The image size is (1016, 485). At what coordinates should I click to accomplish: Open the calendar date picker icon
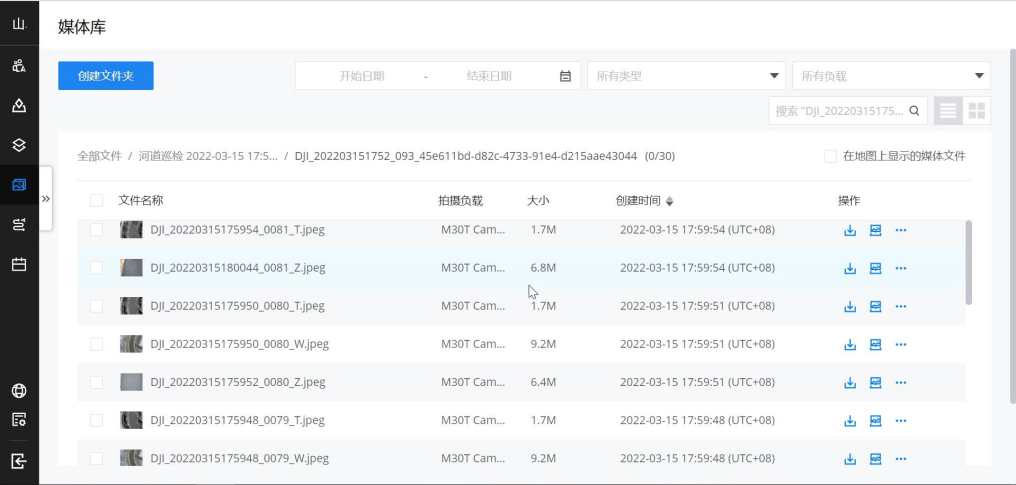pyautogui.click(x=565, y=76)
